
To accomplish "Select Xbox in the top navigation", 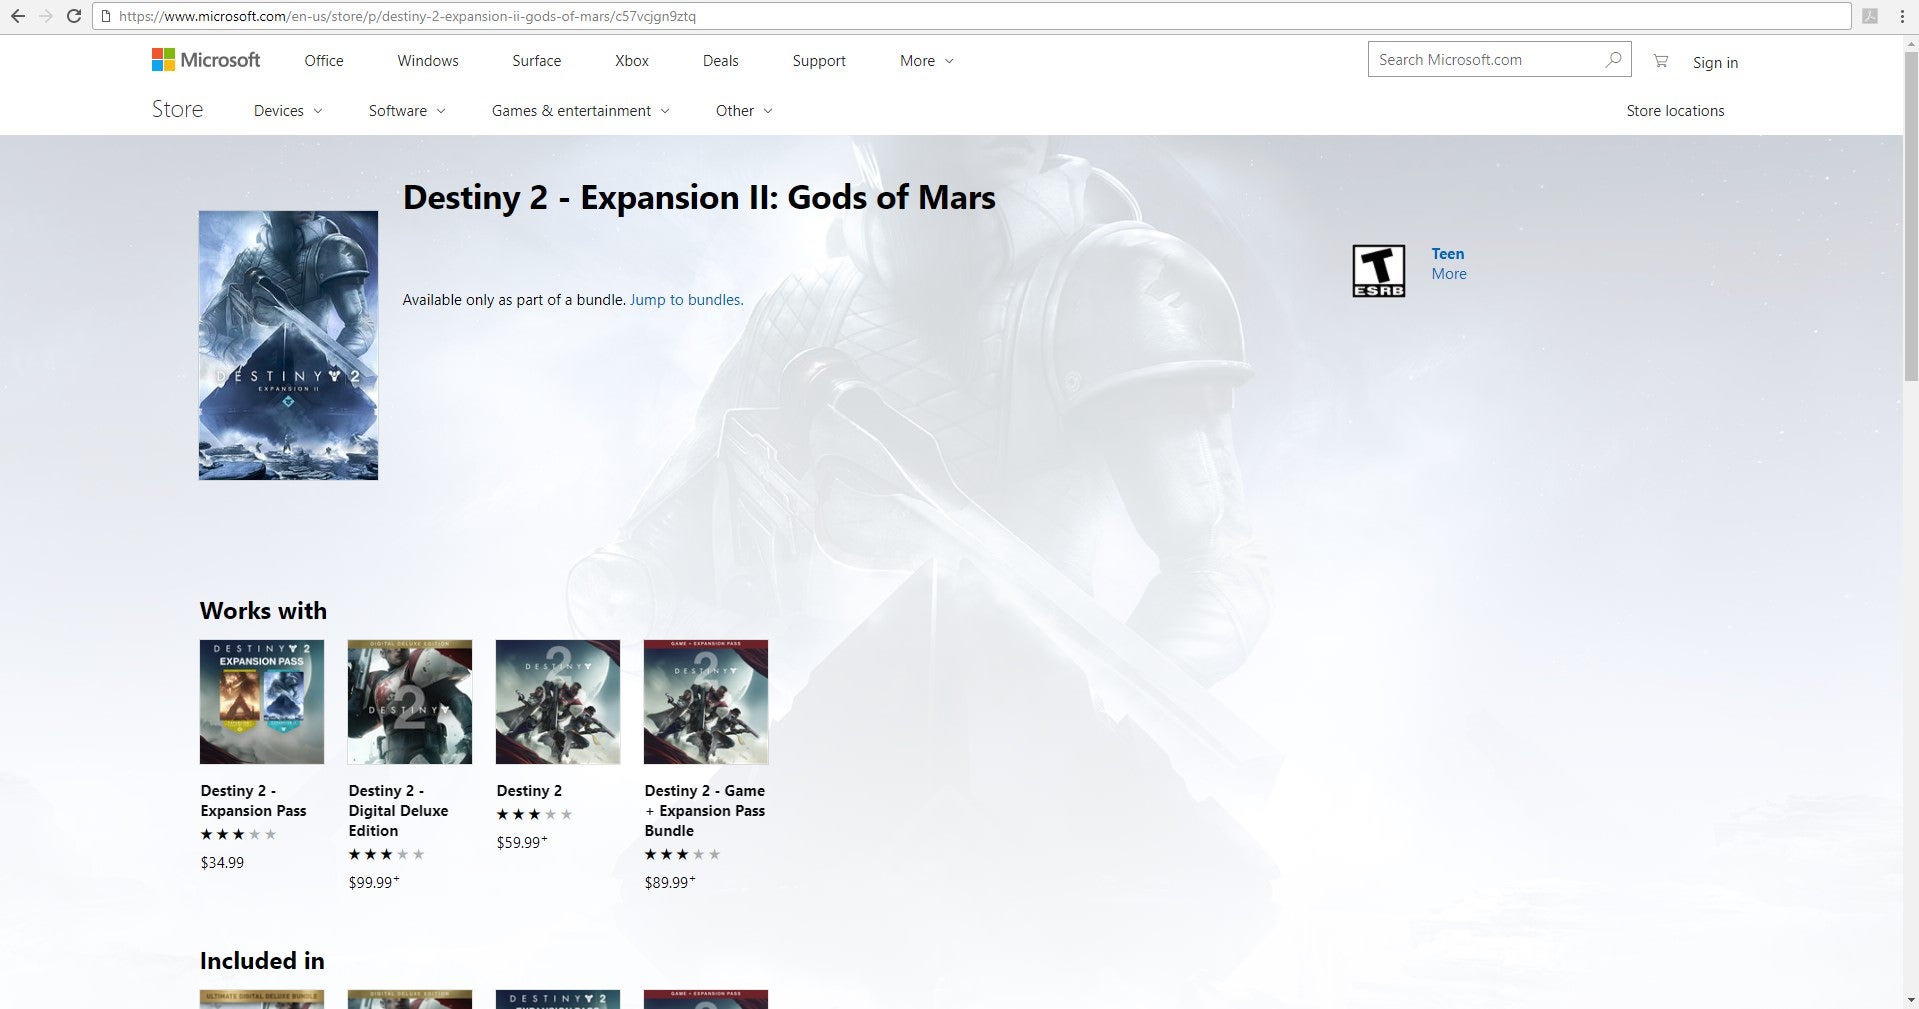I will tap(631, 61).
